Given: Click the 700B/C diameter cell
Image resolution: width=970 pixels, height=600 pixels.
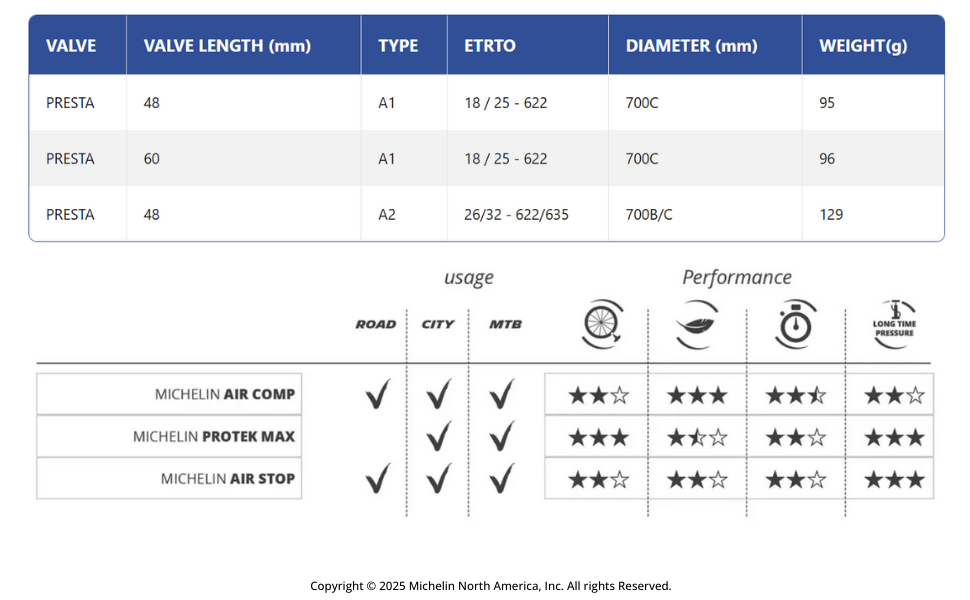Looking at the screenshot, I should coord(649,215).
